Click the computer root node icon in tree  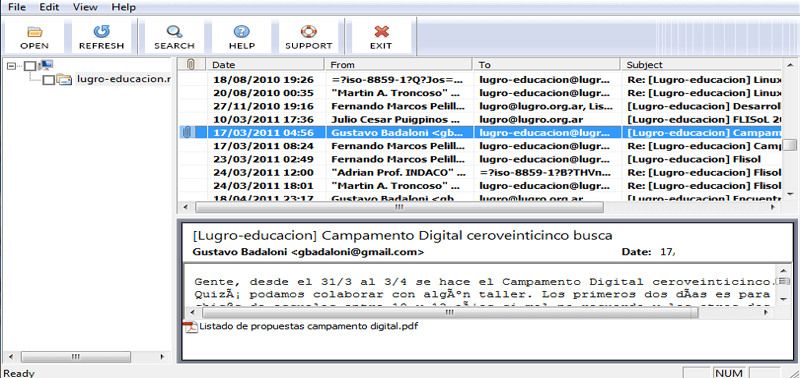click(x=46, y=65)
